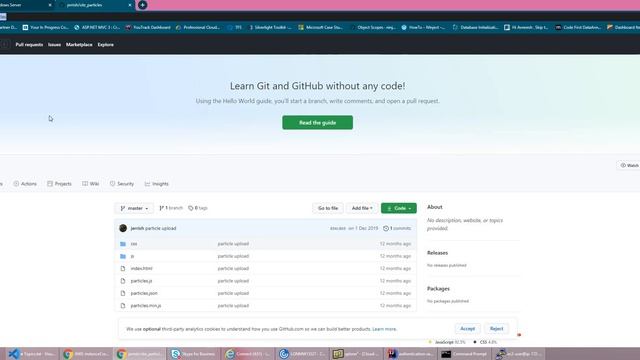This screenshot has width=640, height=360.
Task: Accept the optional analytics cookies
Action: click(x=467, y=329)
